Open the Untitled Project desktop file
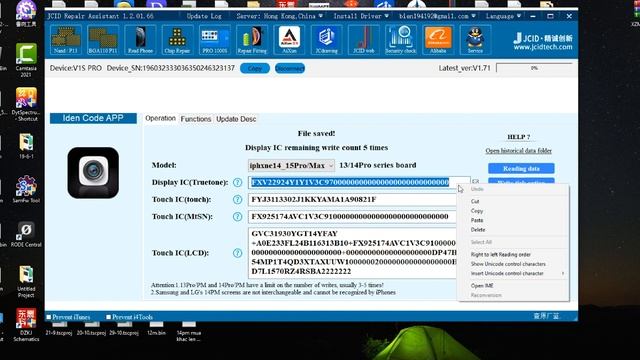640x360 pixels. pos(26,281)
